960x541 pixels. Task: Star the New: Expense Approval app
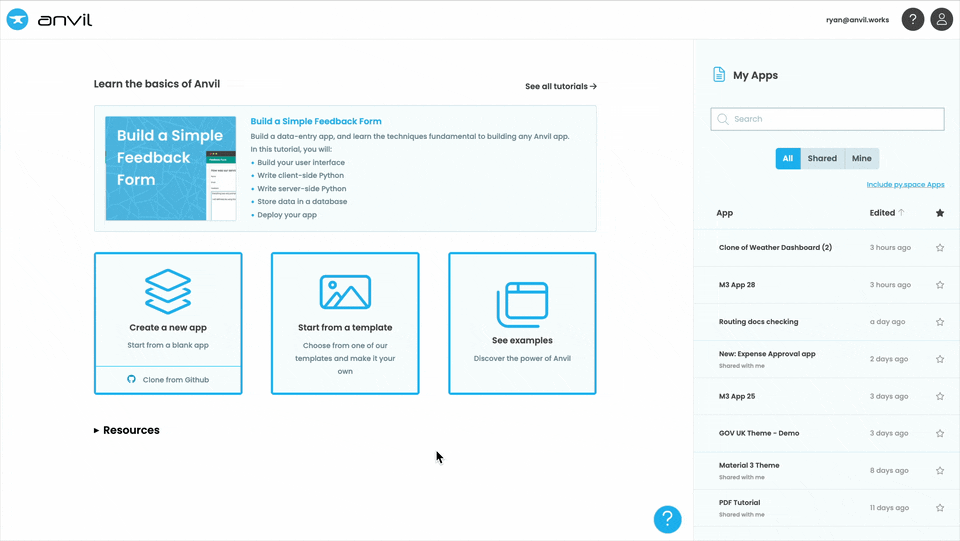coord(940,359)
